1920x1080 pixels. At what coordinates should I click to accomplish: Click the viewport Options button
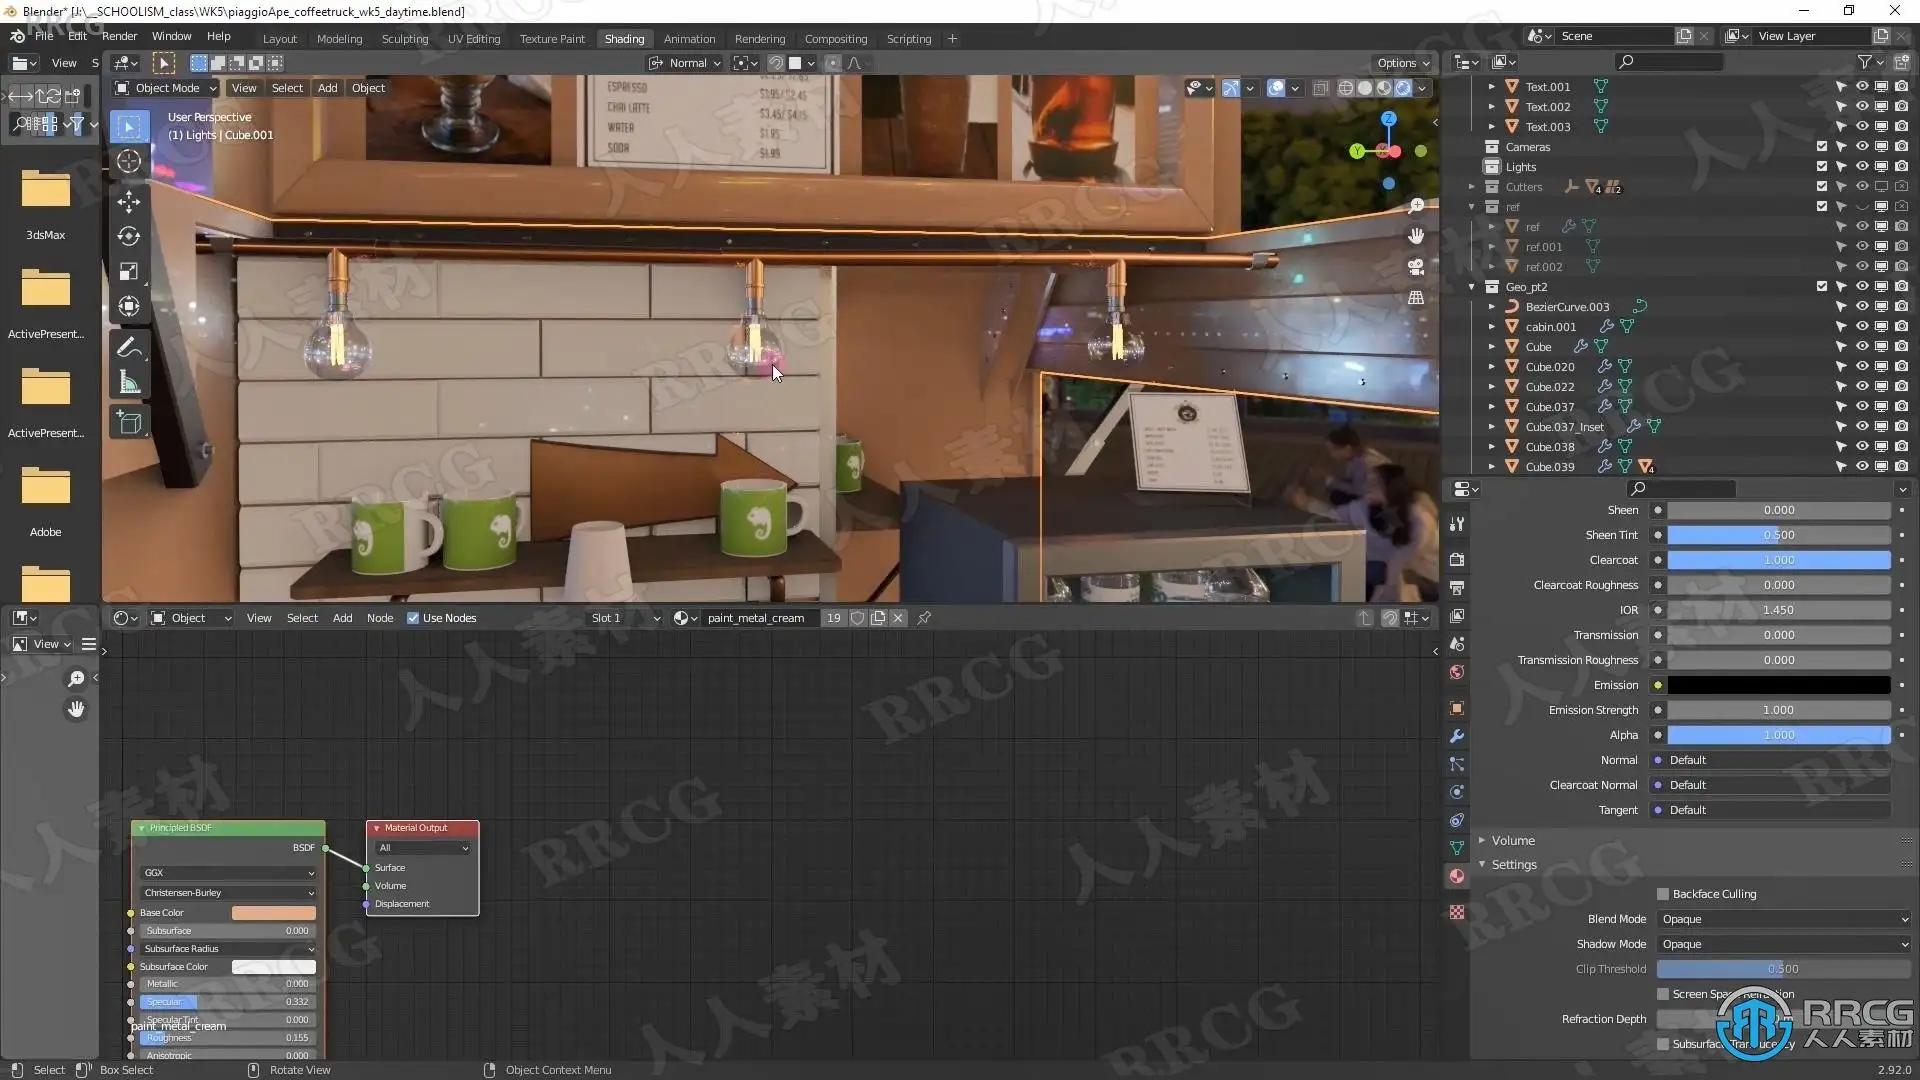(1402, 63)
